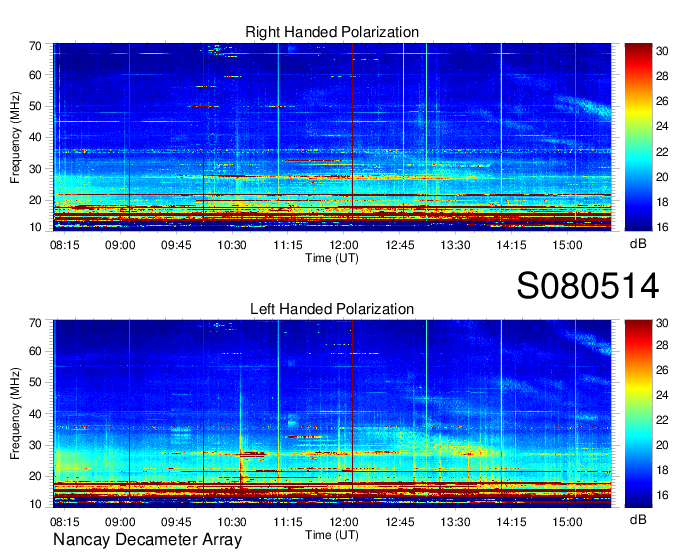Click the Right Handed spectrogram image
The image size is (680, 552).
pos(332,135)
